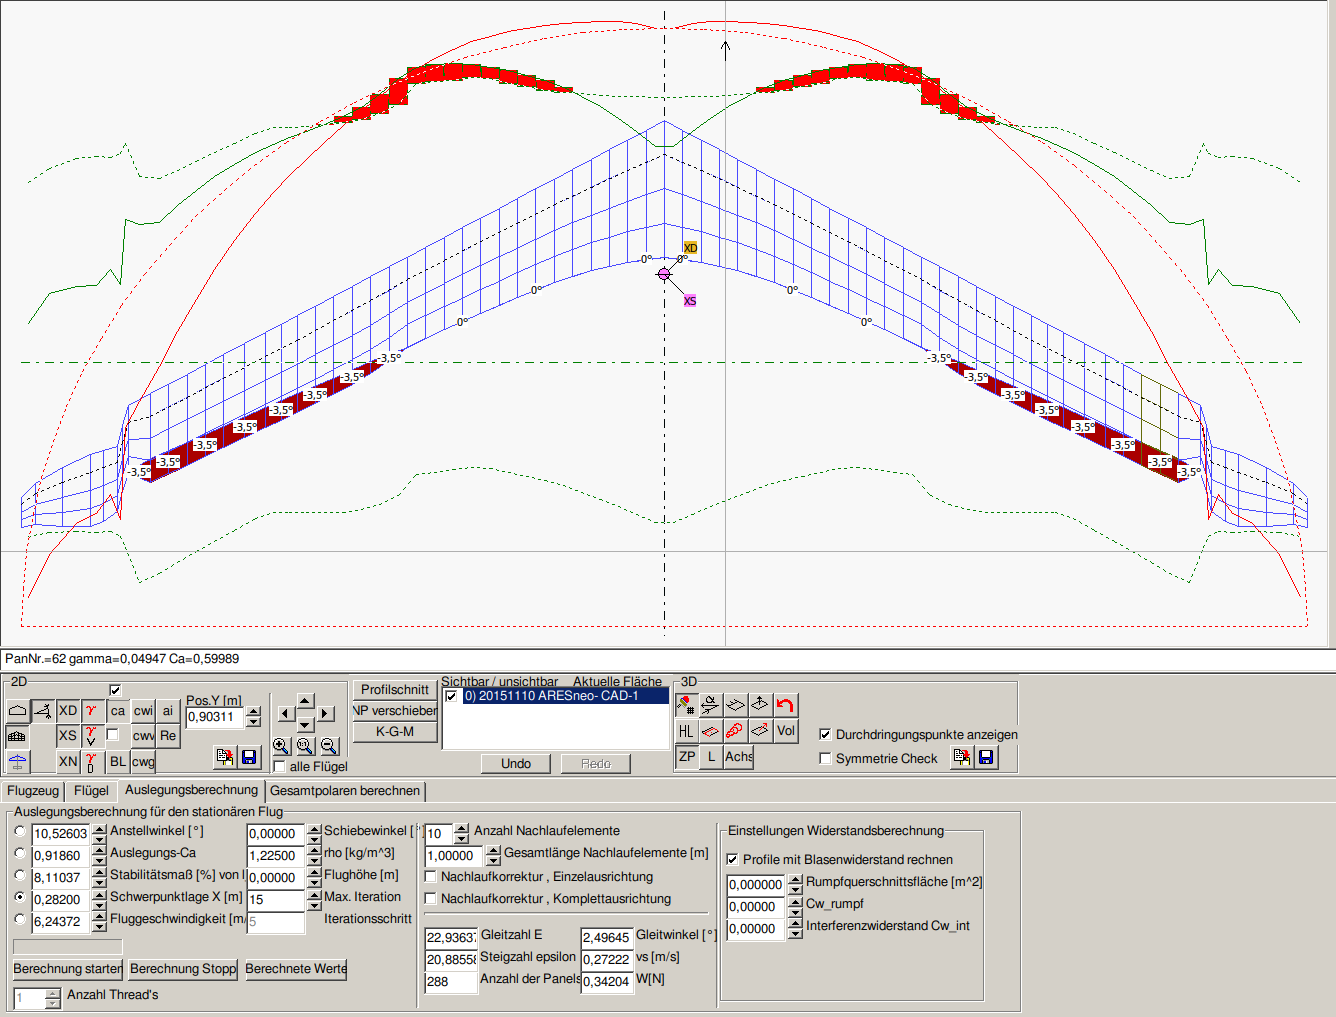
Task: Click the save floppy icon in 2D panel
Action: (249, 757)
